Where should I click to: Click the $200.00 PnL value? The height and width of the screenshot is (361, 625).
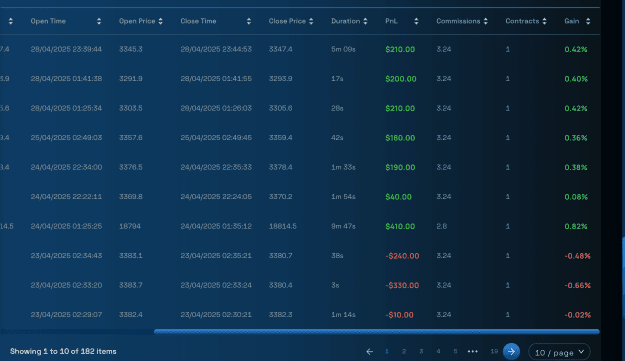point(401,79)
